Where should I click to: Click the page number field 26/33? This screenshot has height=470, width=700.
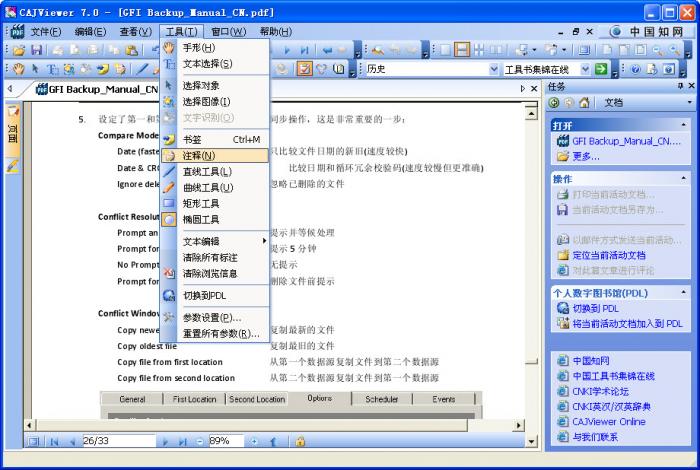(x=119, y=441)
